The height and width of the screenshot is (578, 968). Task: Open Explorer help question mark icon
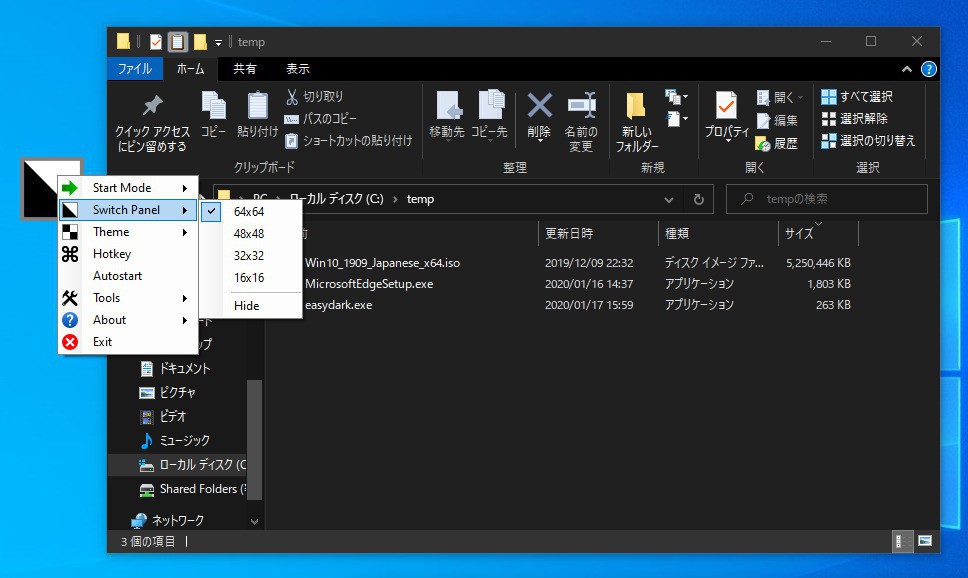pyautogui.click(x=928, y=69)
